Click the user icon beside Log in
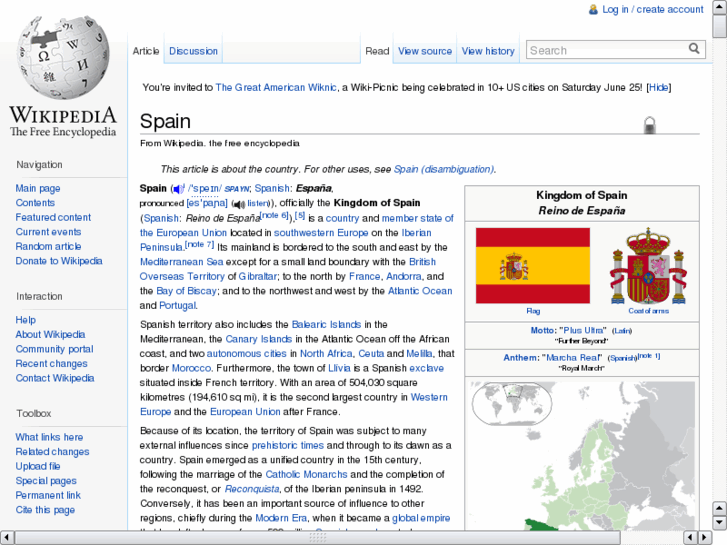Image resolution: width=727 pixels, height=545 pixels. pyautogui.click(x=593, y=9)
